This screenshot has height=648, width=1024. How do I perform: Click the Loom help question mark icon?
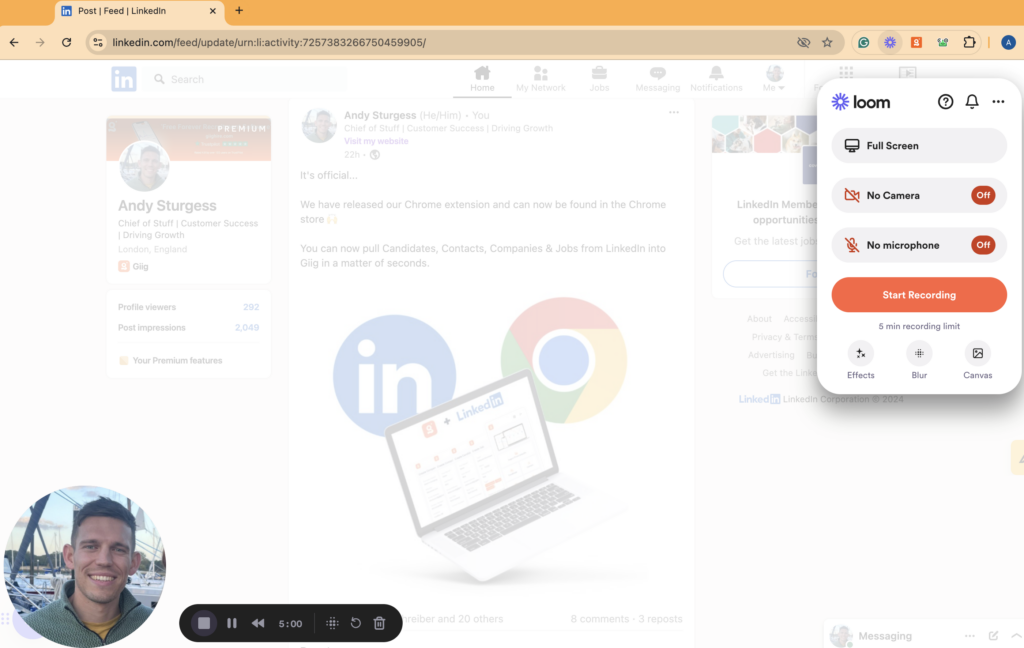click(x=945, y=102)
